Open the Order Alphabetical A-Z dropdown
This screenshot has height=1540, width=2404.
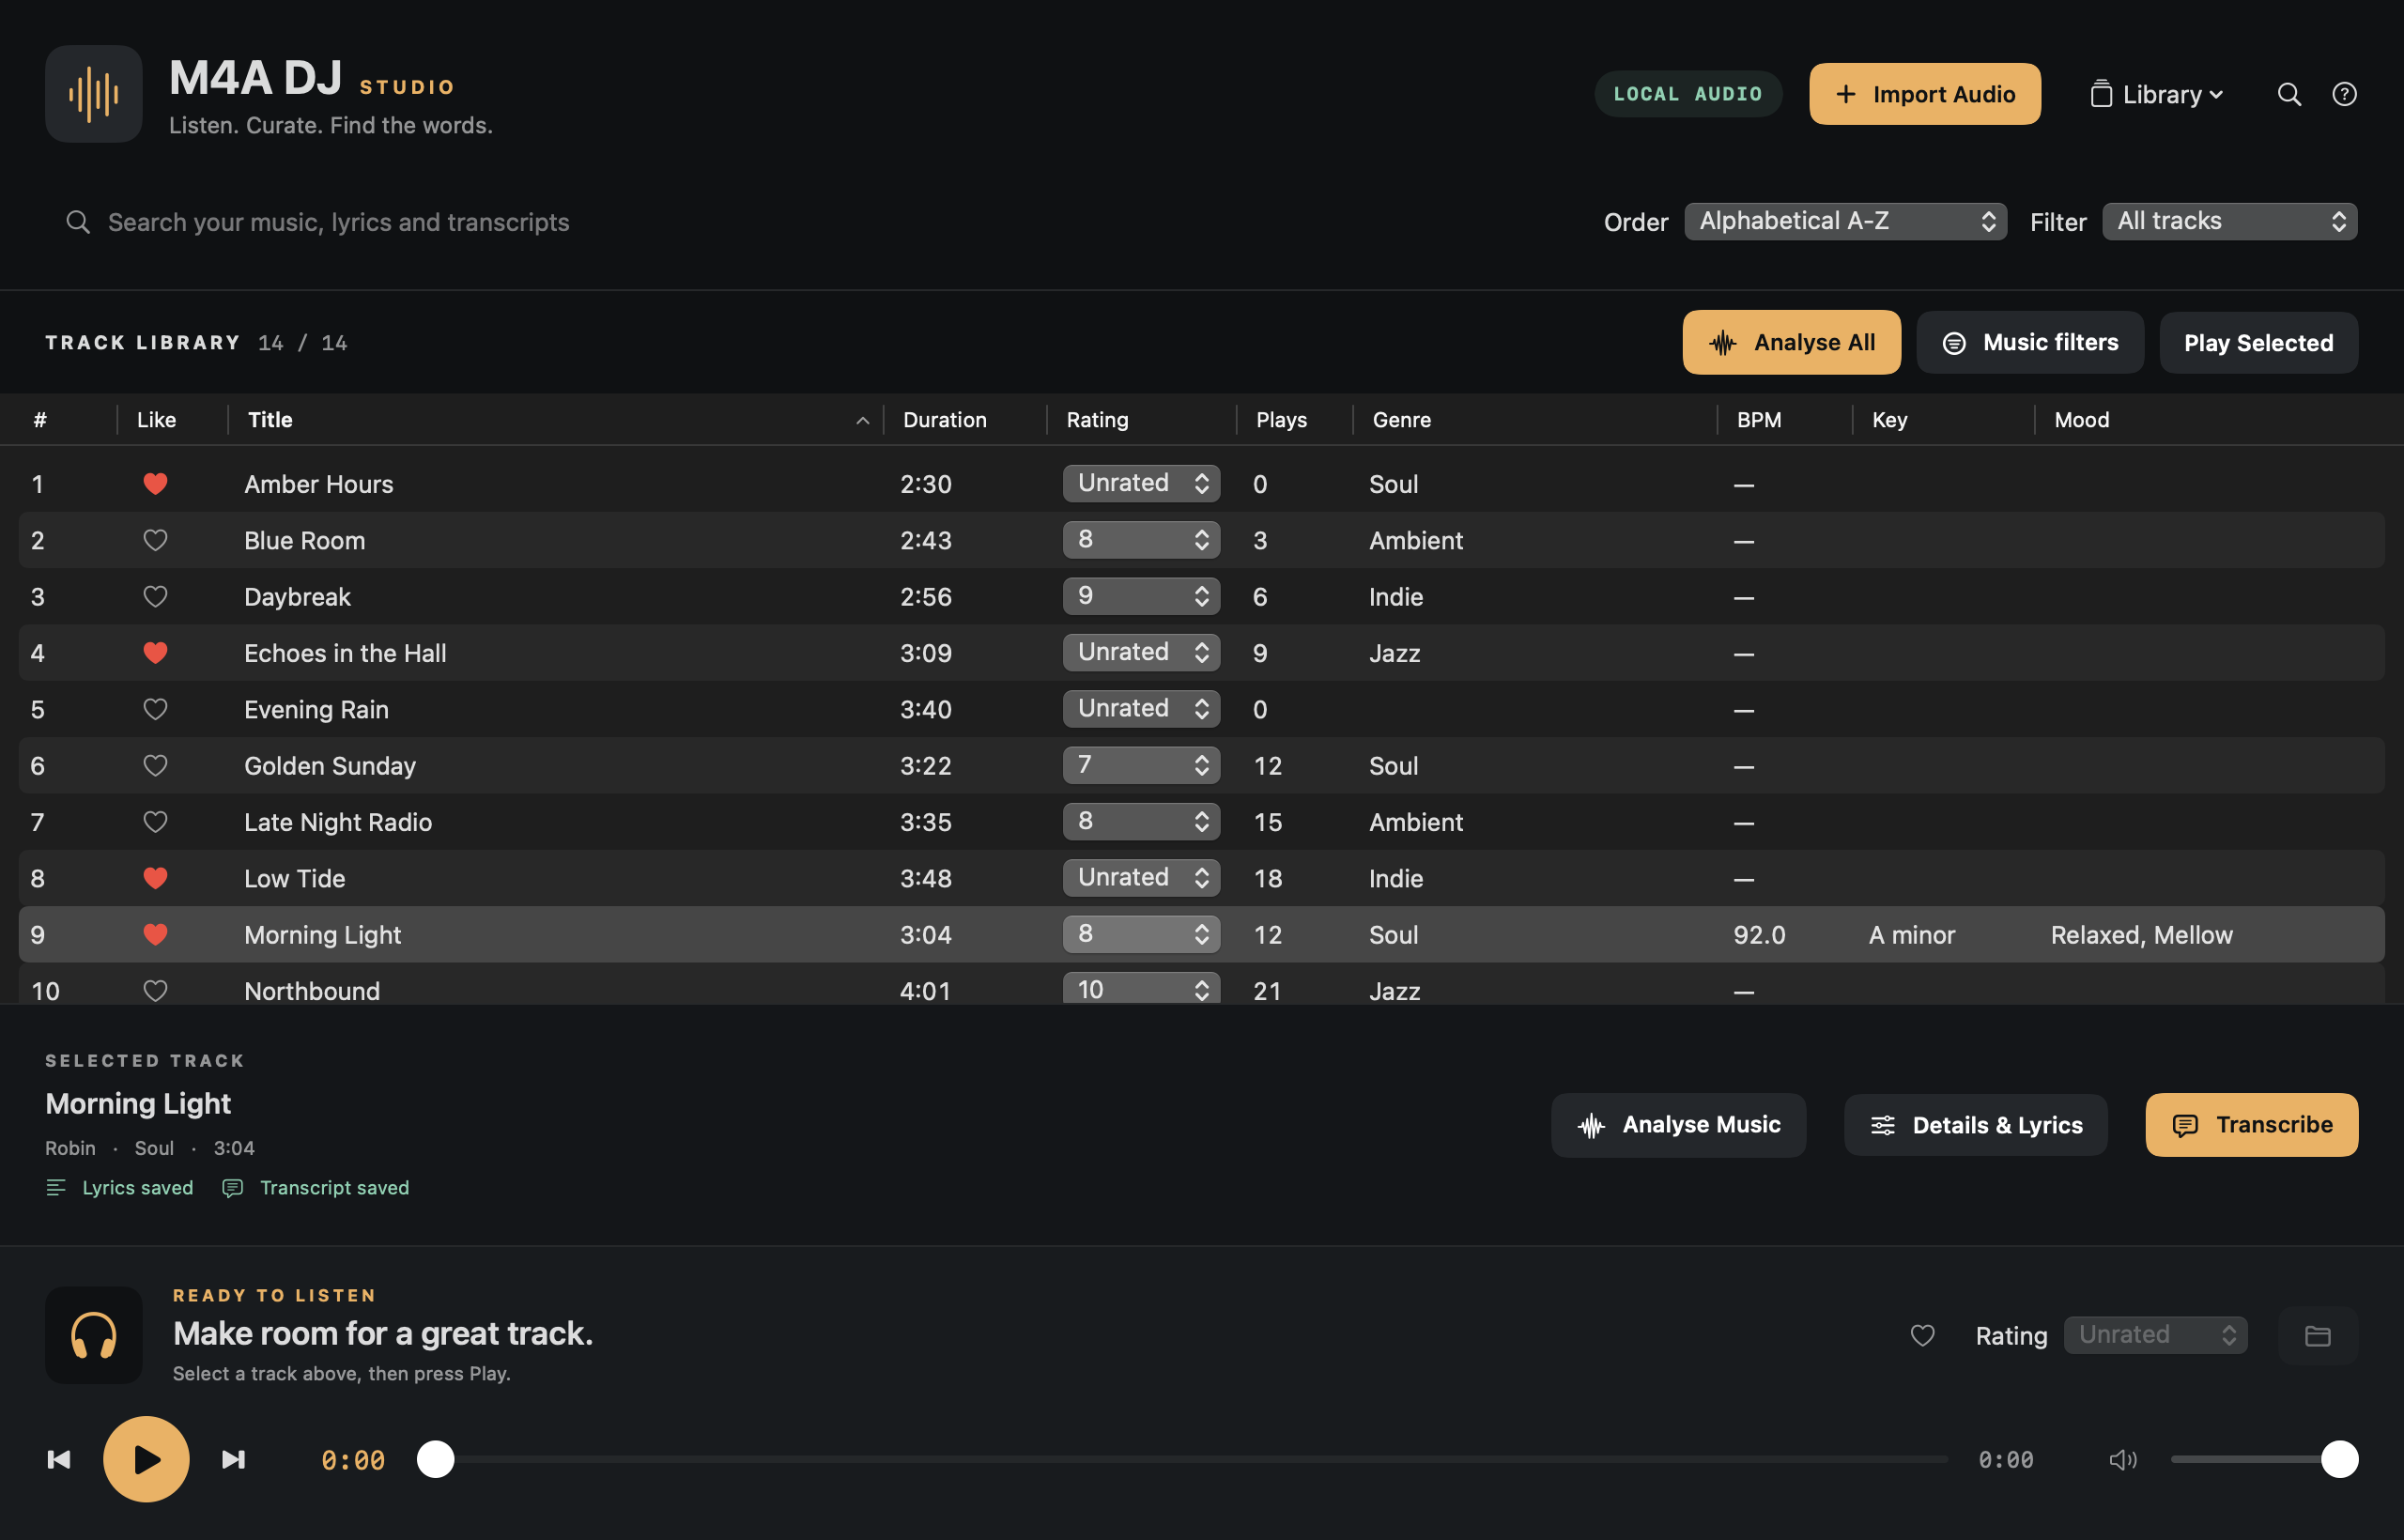click(1845, 221)
